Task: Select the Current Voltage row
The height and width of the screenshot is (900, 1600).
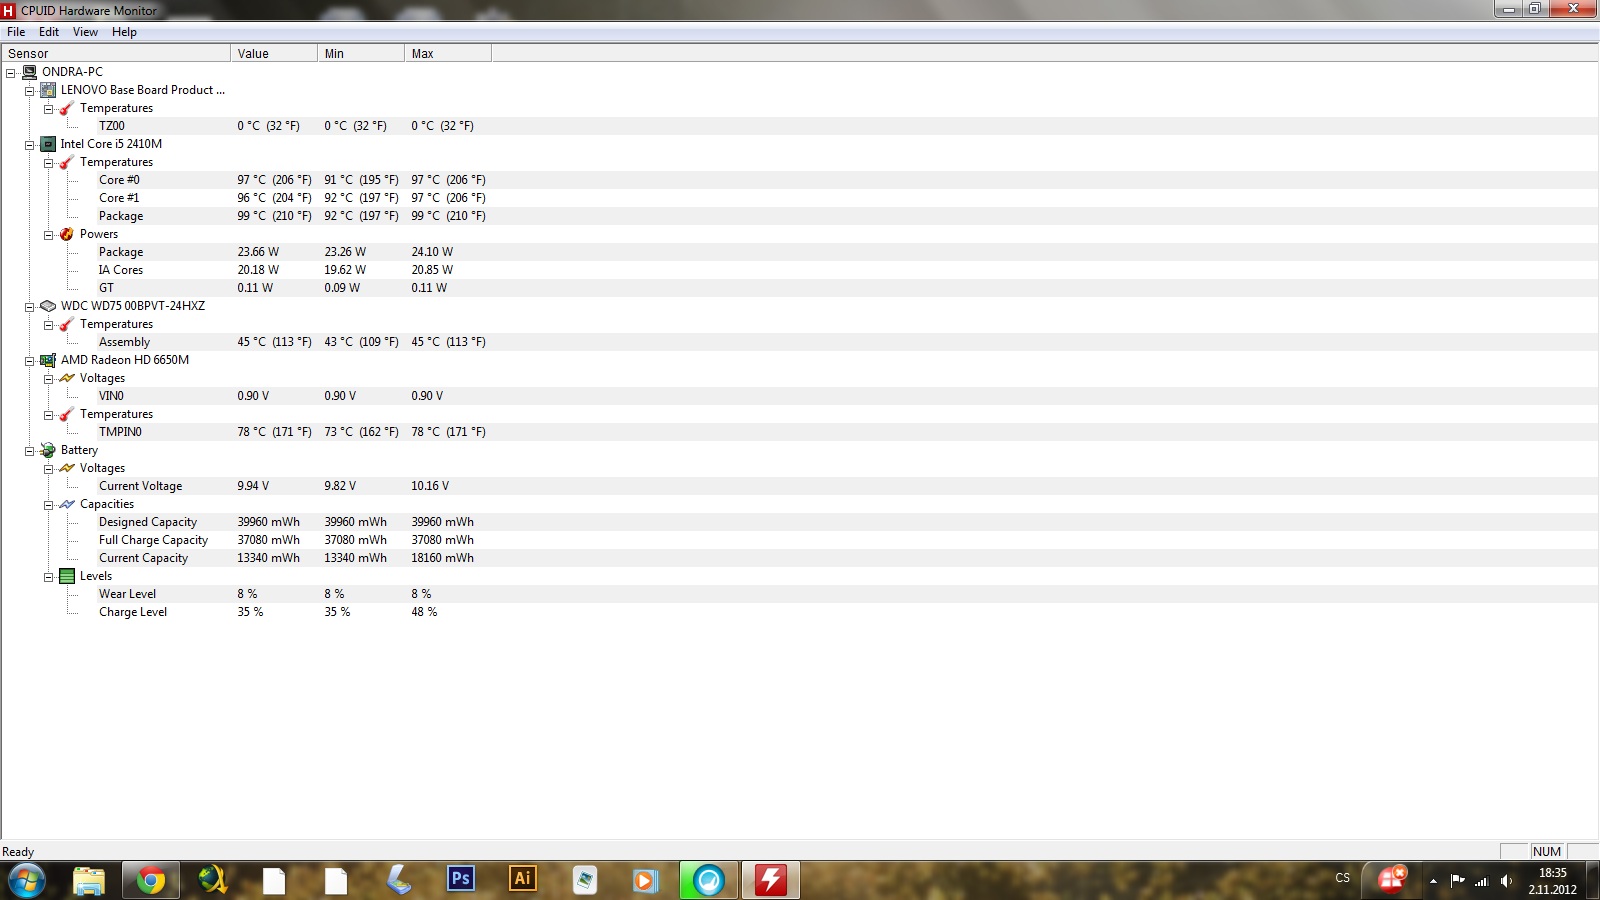Action: [800, 486]
